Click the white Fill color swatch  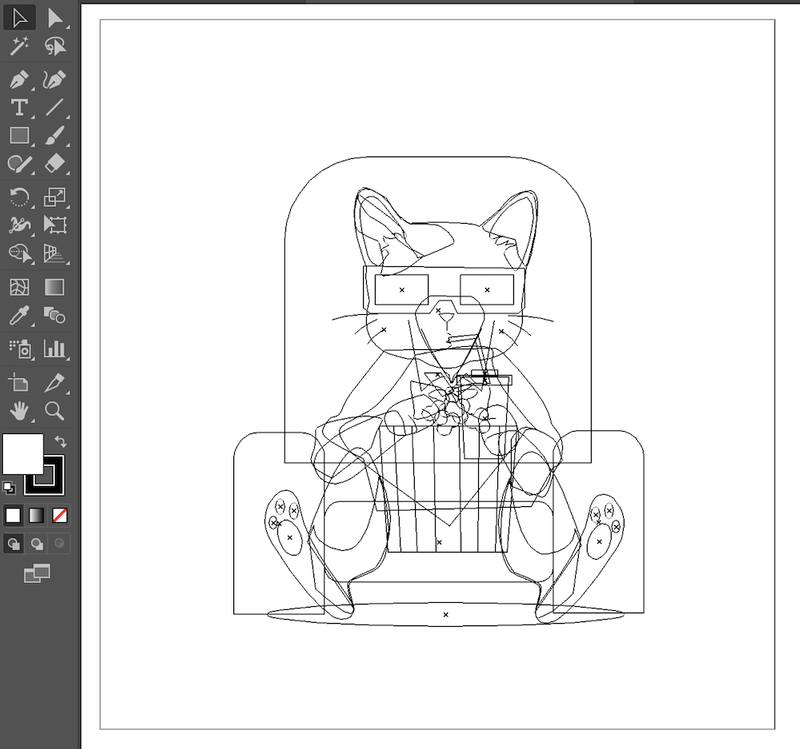click(x=22, y=453)
